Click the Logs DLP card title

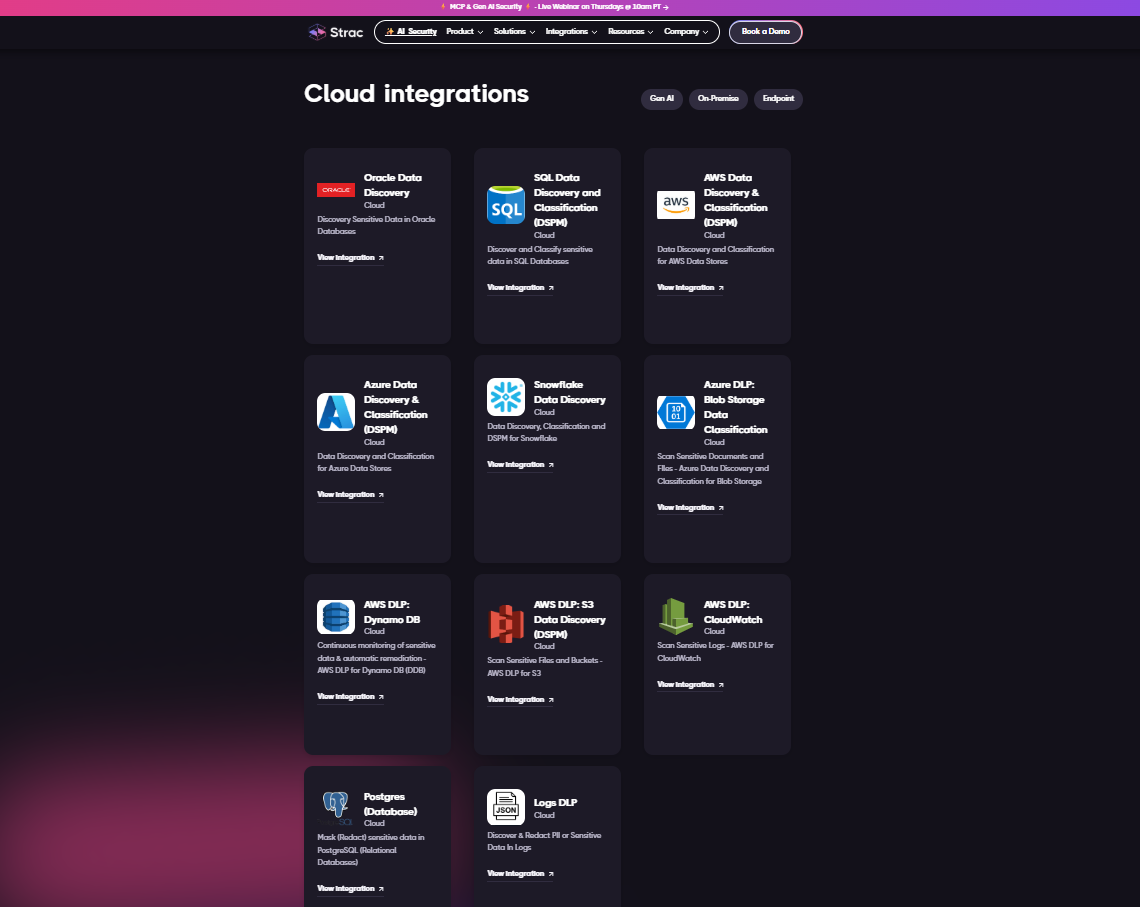(x=555, y=803)
